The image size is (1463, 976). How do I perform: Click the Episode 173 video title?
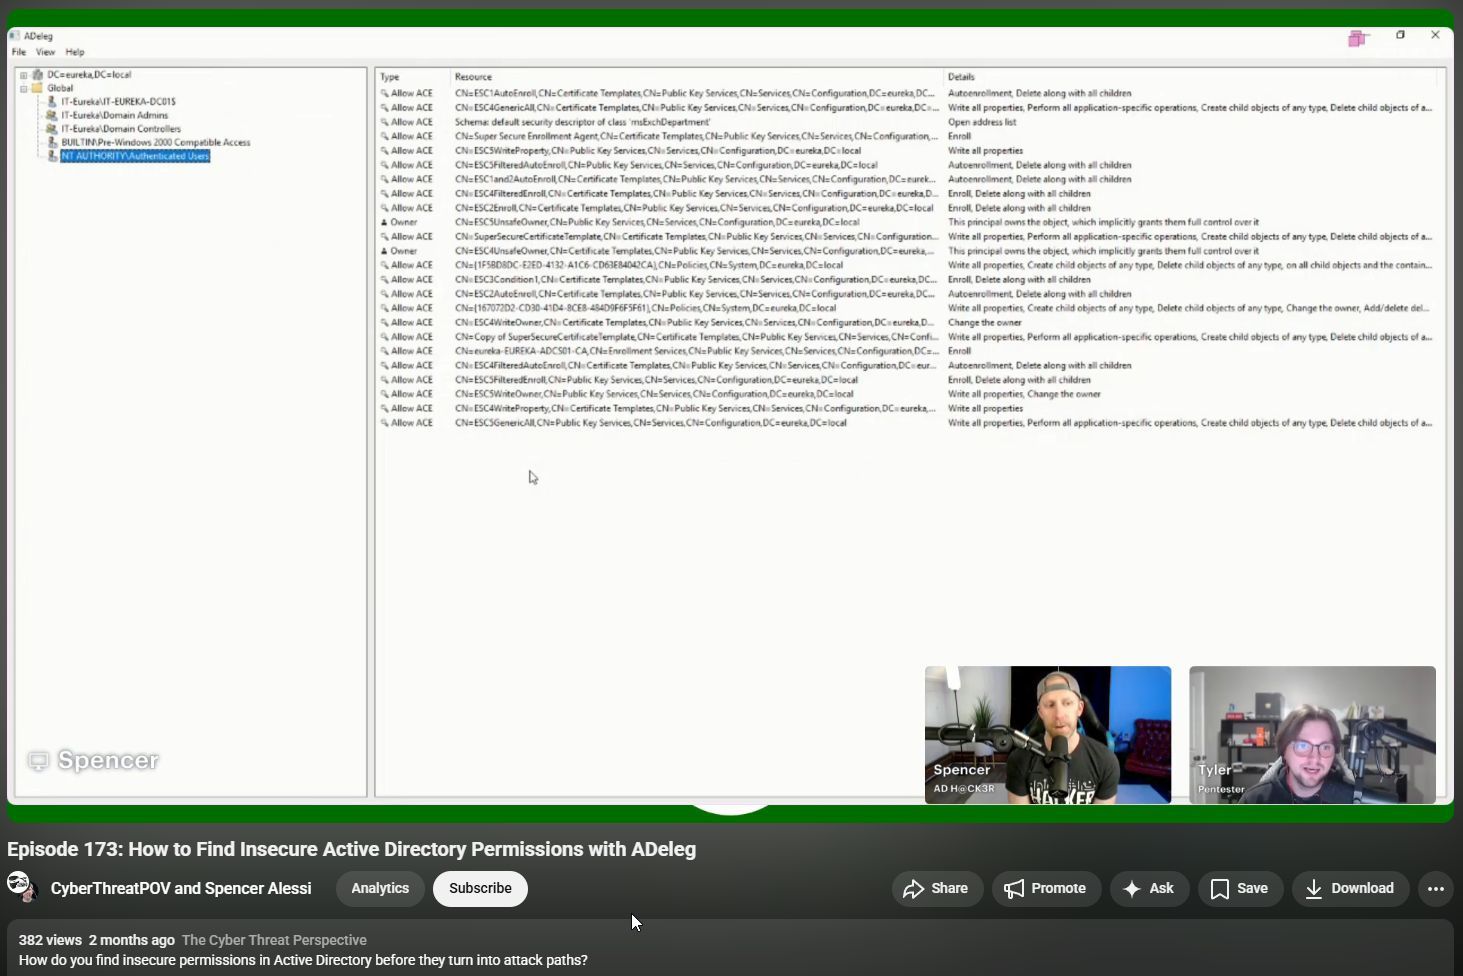coord(351,849)
